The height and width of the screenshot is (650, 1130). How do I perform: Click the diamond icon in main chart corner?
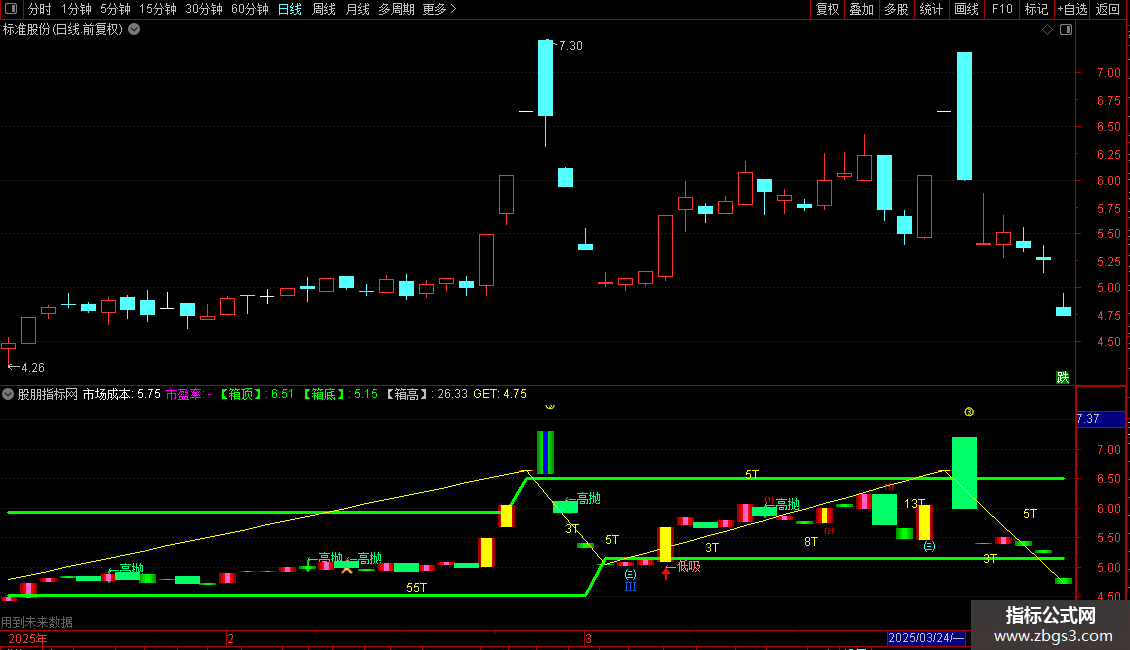[1048, 30]
